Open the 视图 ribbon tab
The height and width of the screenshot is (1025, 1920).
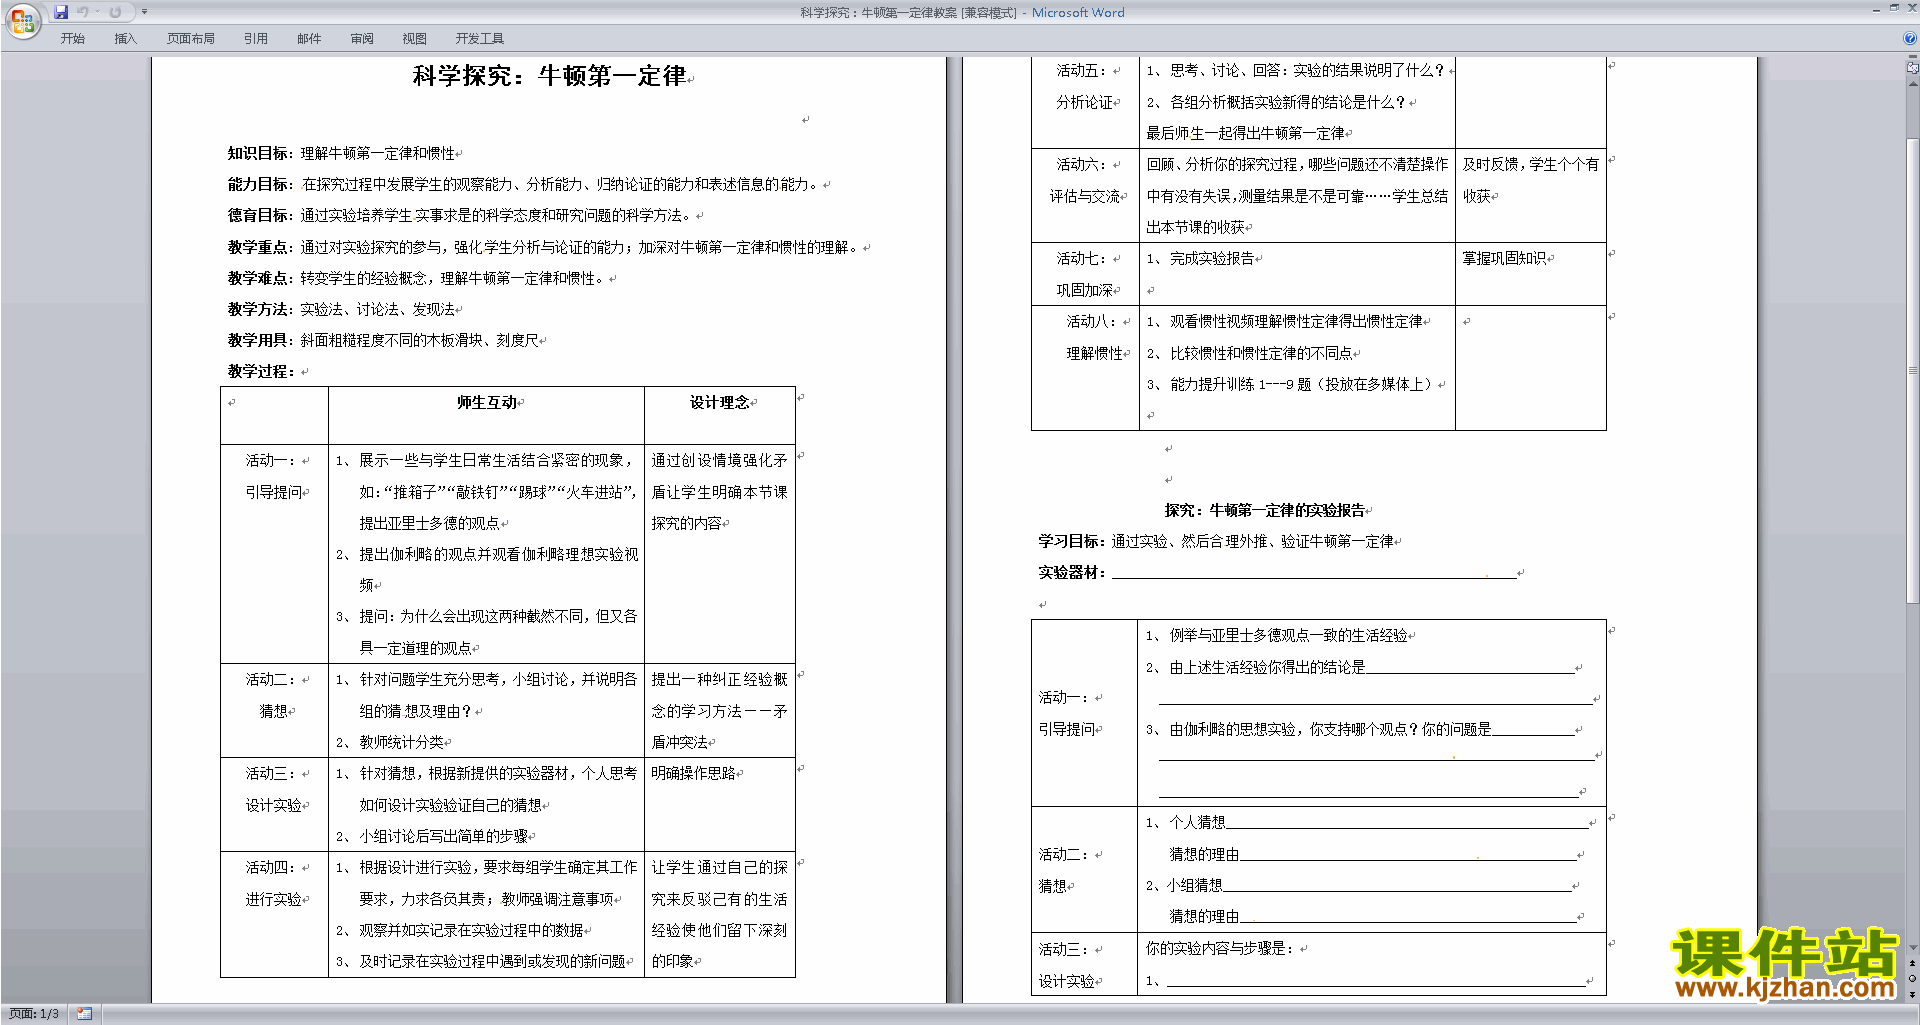coord(415,38)
